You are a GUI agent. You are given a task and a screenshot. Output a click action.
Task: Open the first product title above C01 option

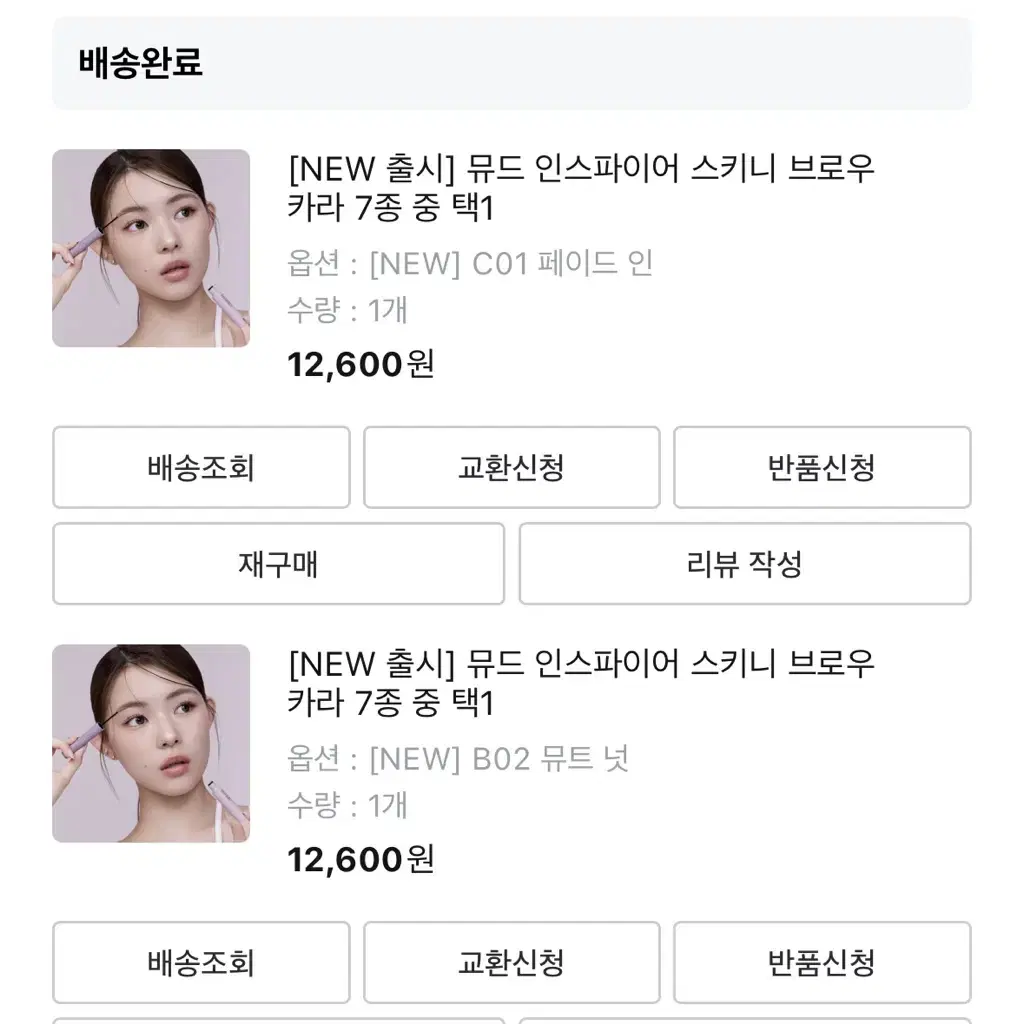click(x=581, y=188)
